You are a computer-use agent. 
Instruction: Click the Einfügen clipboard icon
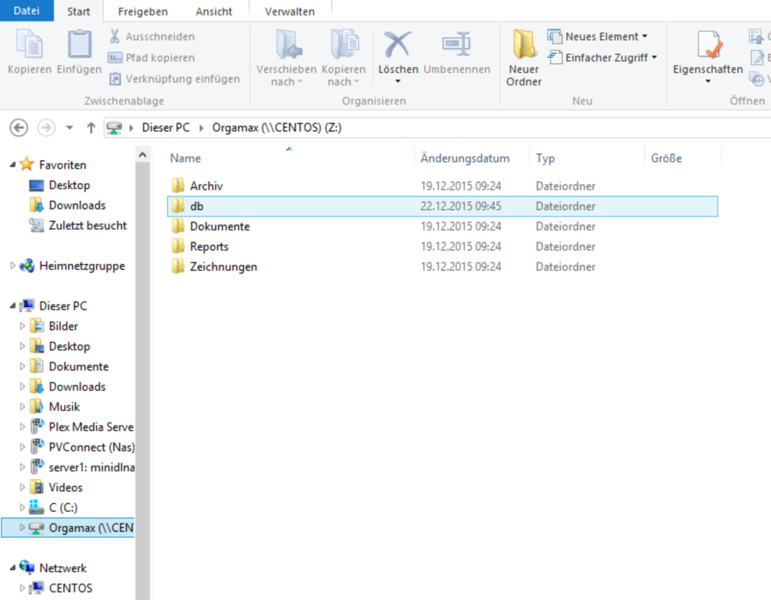(79, 44)
